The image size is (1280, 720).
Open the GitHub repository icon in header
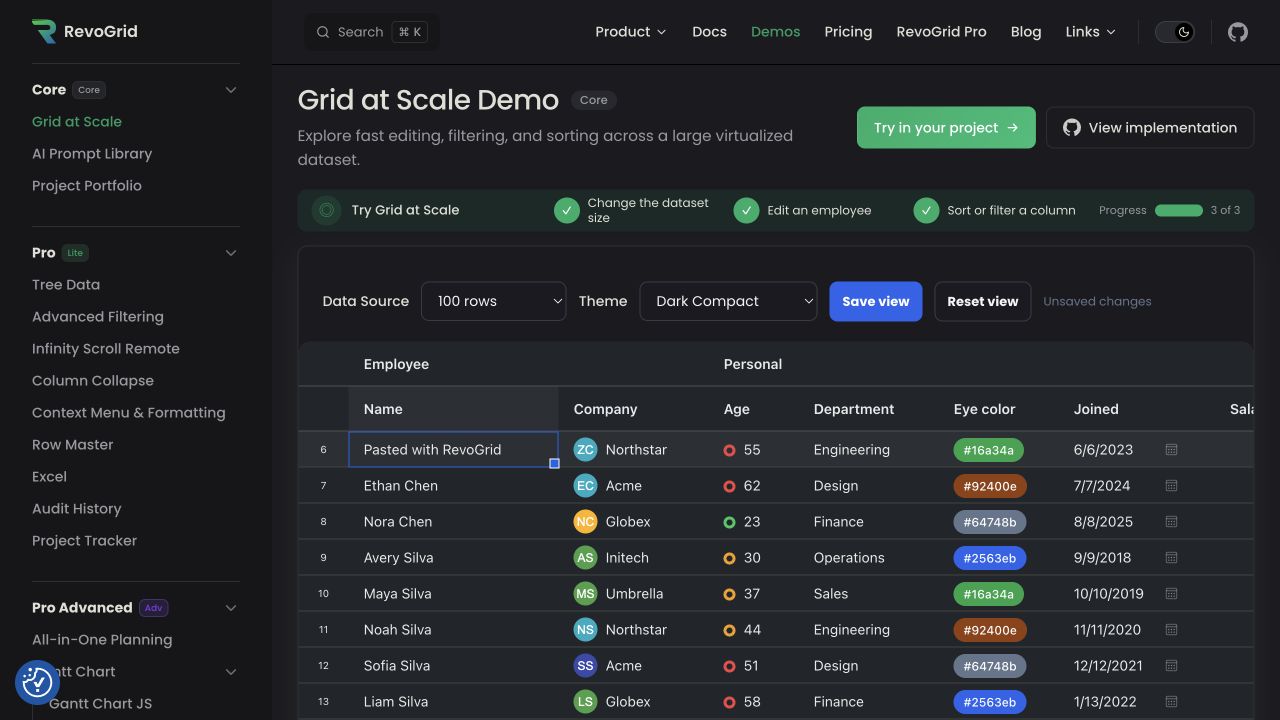1238,32
